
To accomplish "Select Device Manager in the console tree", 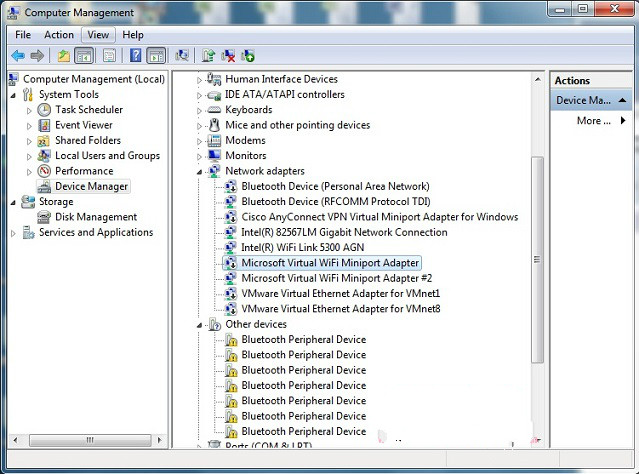I will pyautogui.click(x=92, y=186).
